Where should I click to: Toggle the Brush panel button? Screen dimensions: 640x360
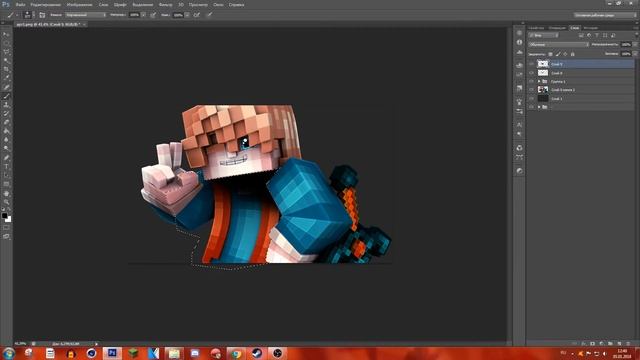[x=42, y=15]
